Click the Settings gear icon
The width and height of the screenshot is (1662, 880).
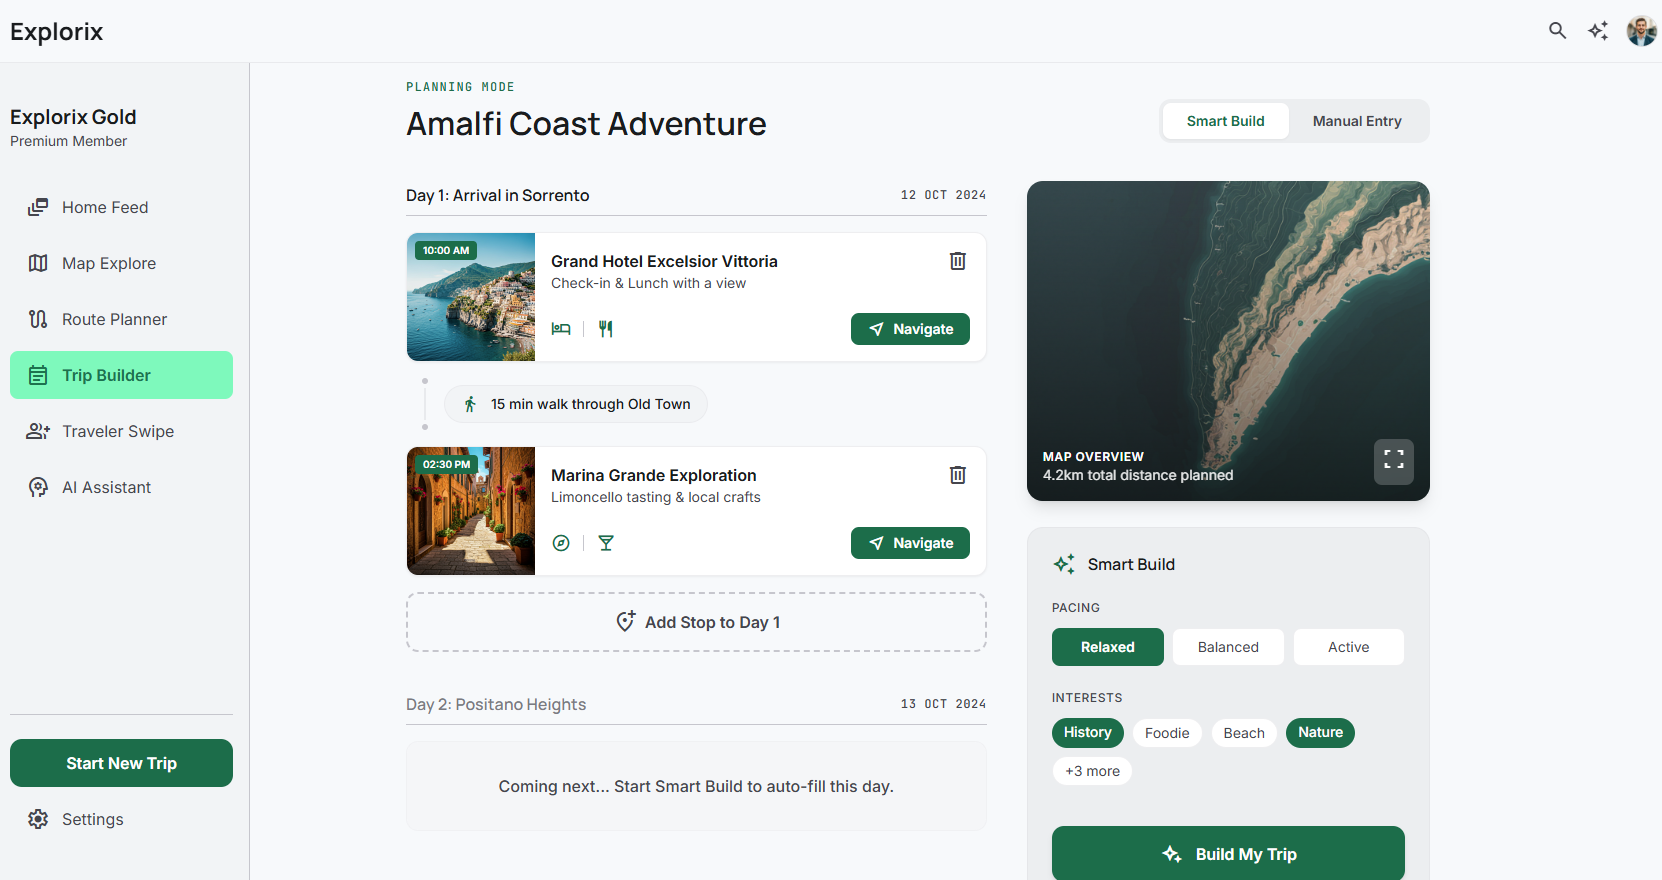(38, 819)
